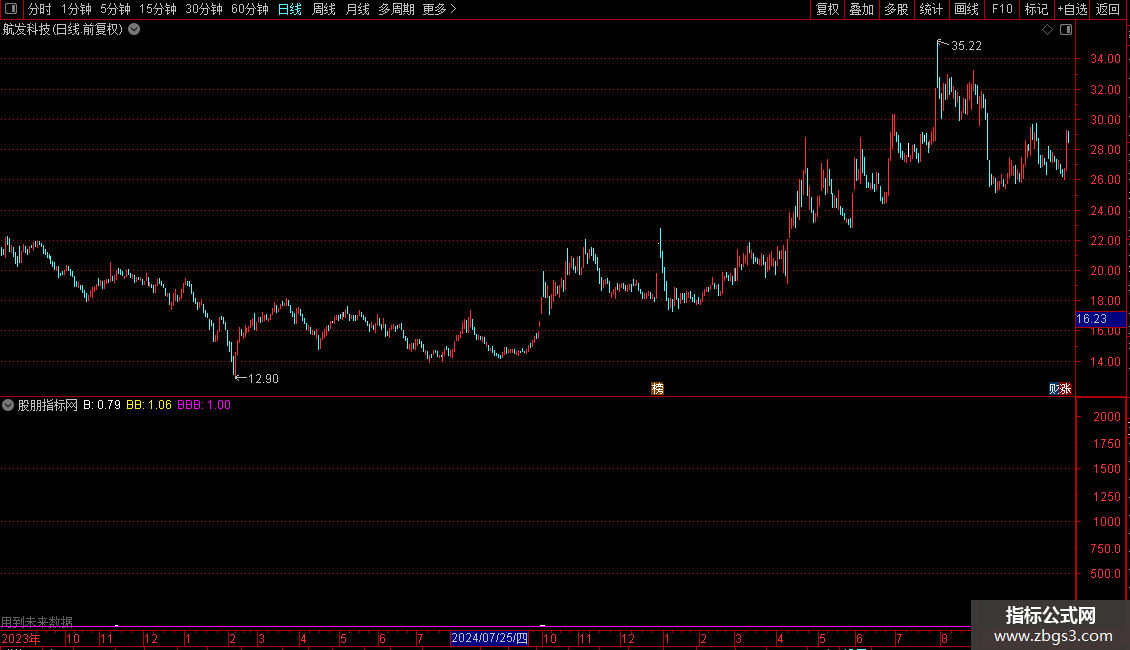Click the 标记 mark button

[x=1036, y=9]
